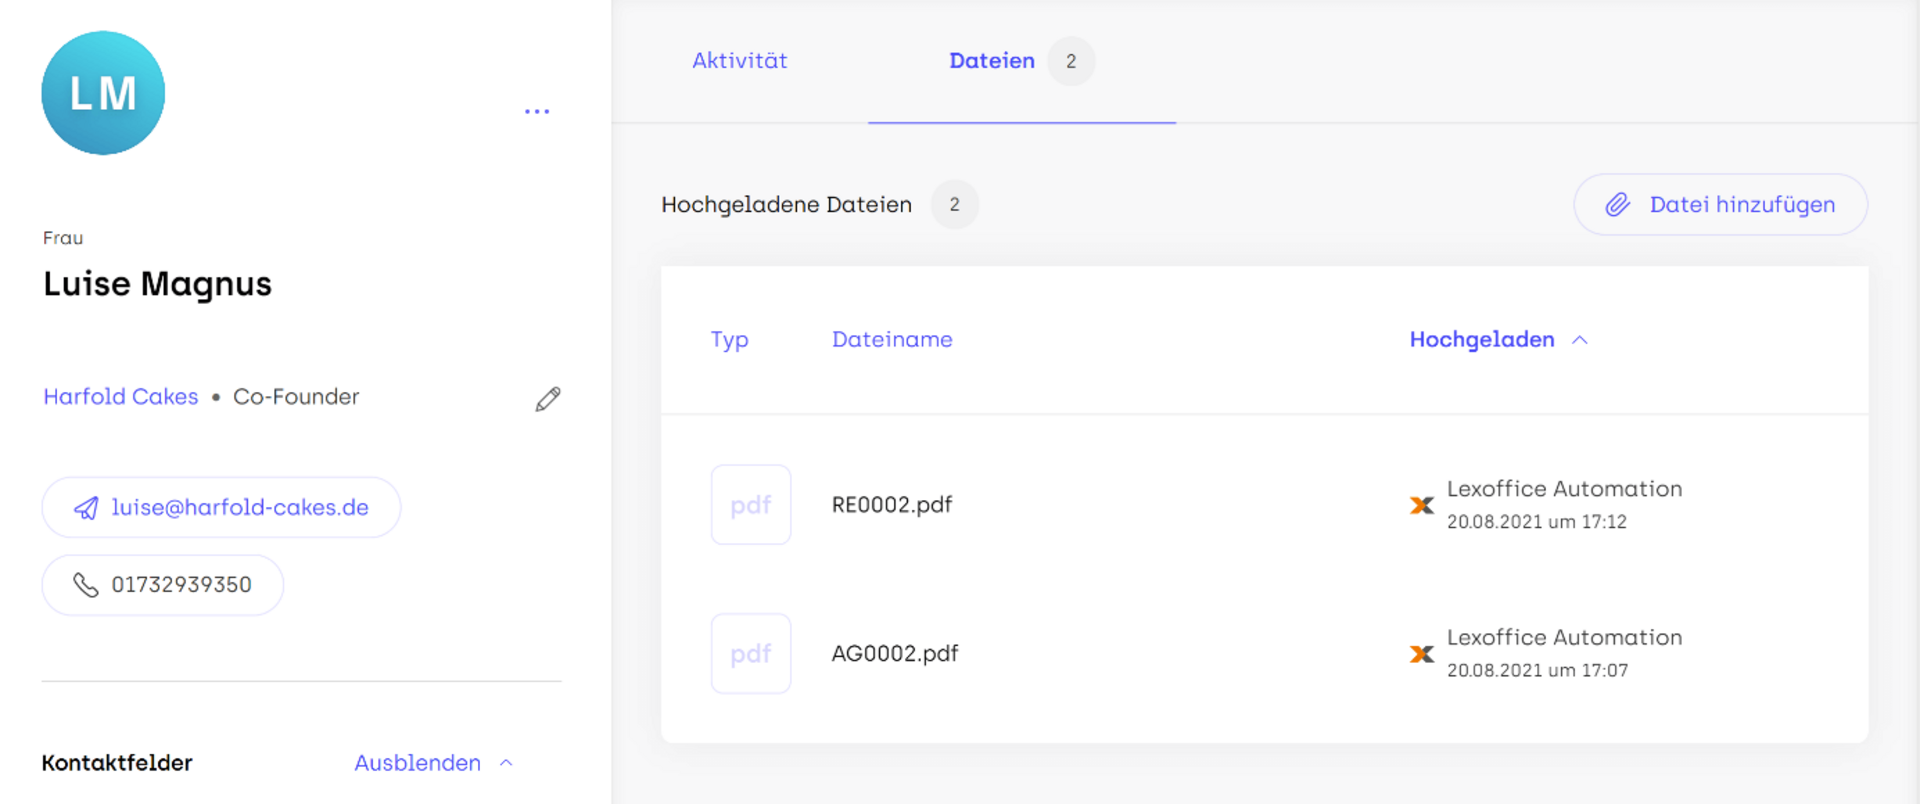
Task: Click the LM avatar circle
Action: pyautogui.click(x=103, y=93)
